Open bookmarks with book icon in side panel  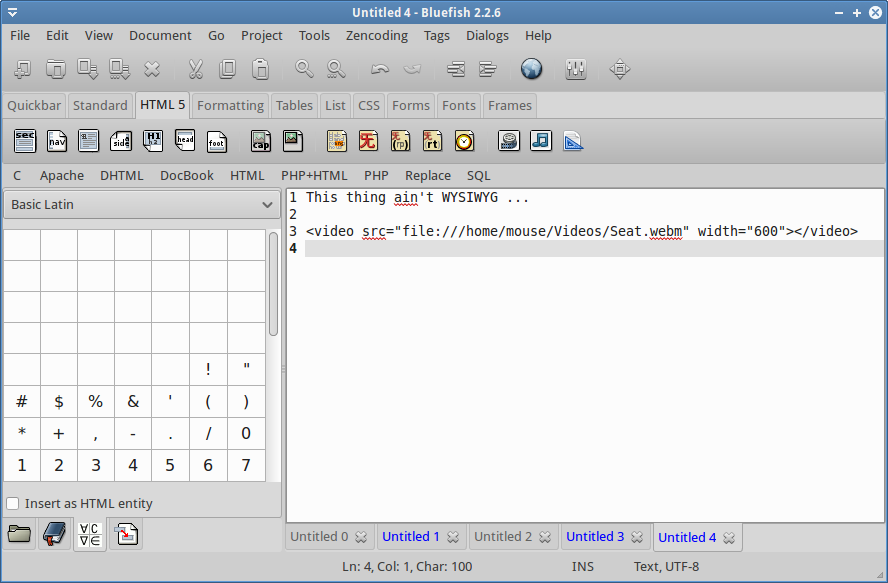(55, 534)
